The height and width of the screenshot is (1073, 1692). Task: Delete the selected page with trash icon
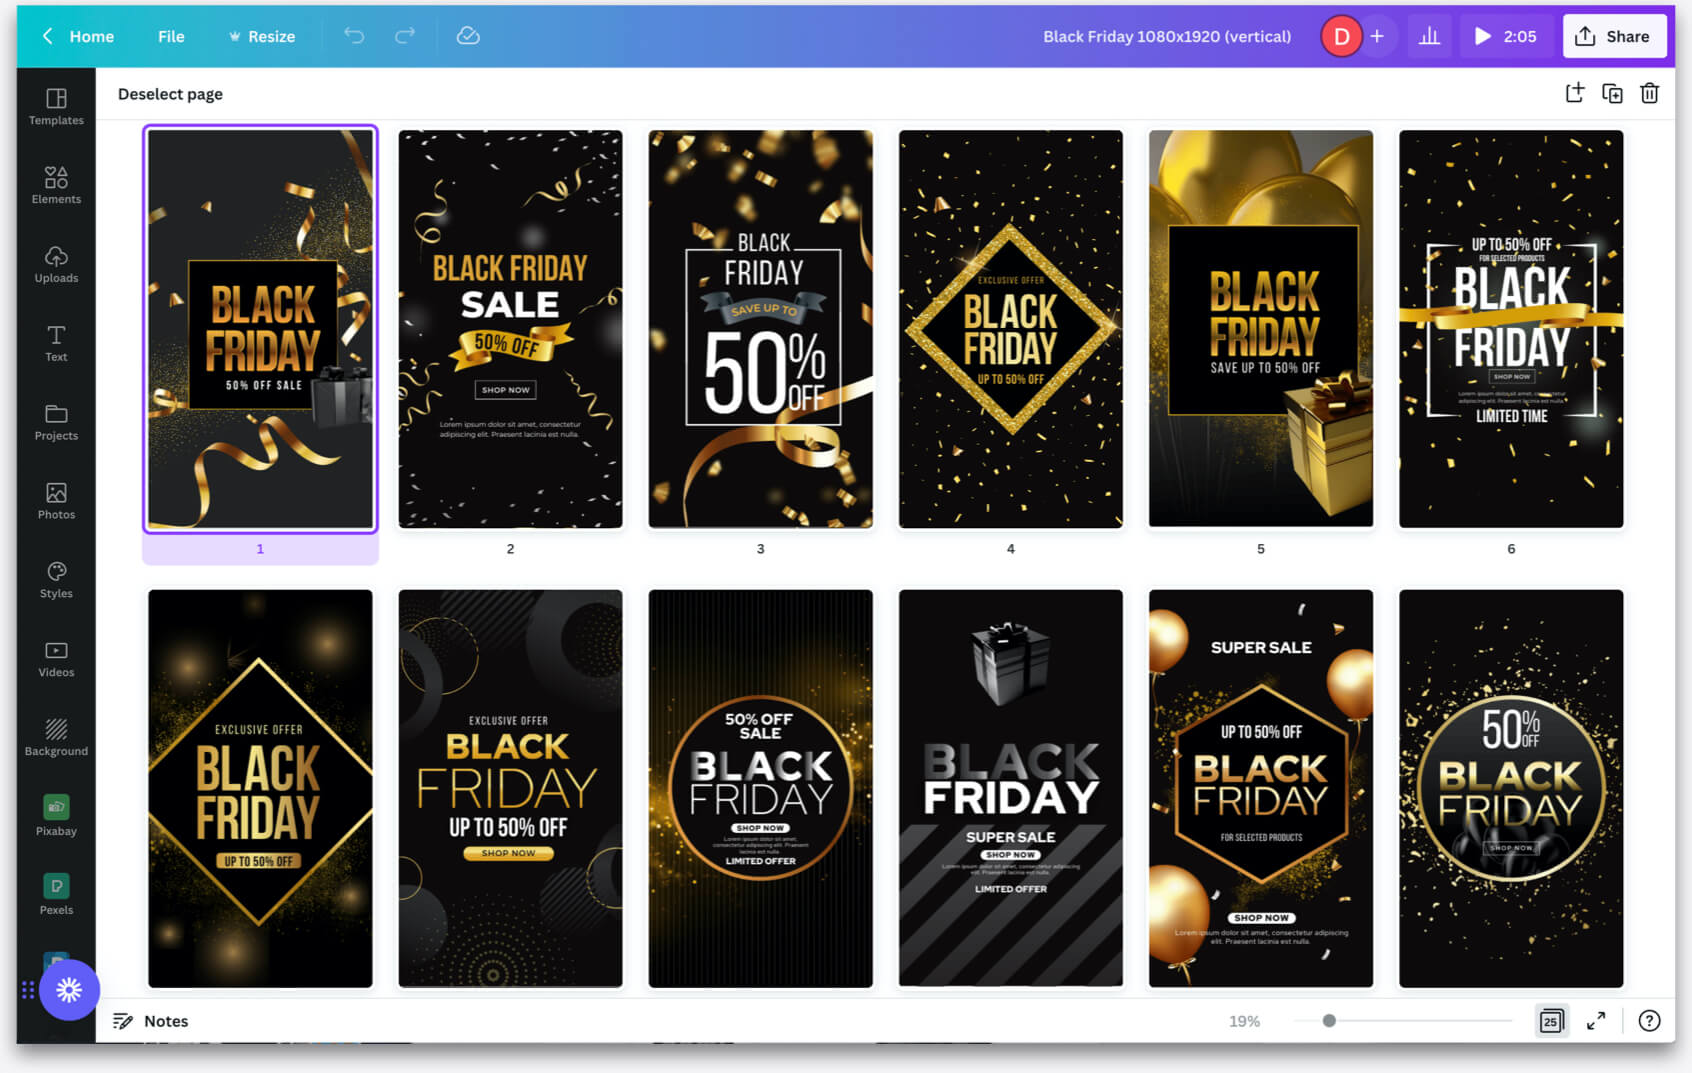1649,93
